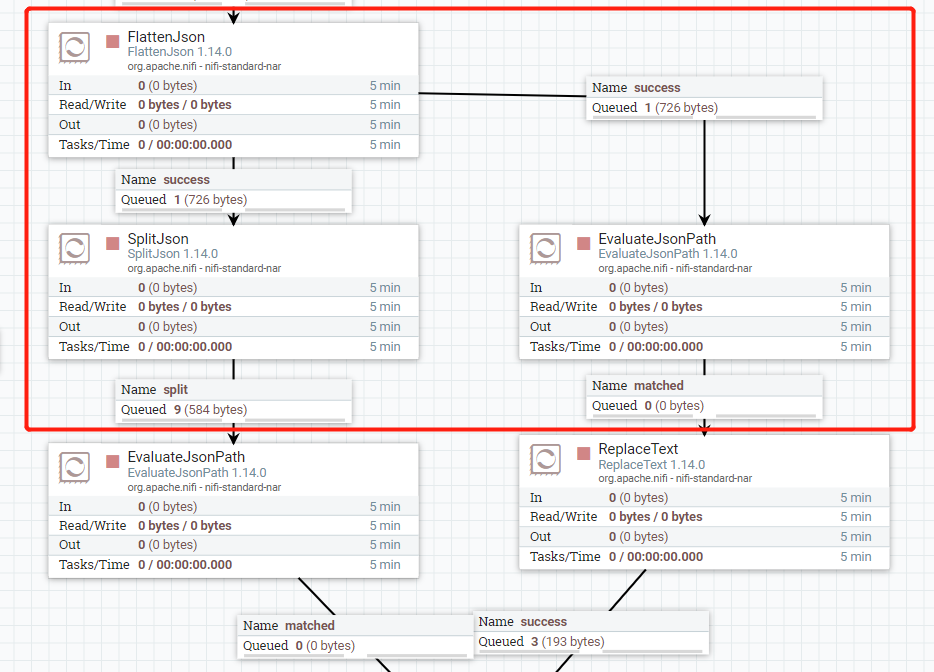The width and height of the screenshot is (934, 672).
Task: Click the 'FlattenJson 1.14.0' version text
Action: (180, 52)
